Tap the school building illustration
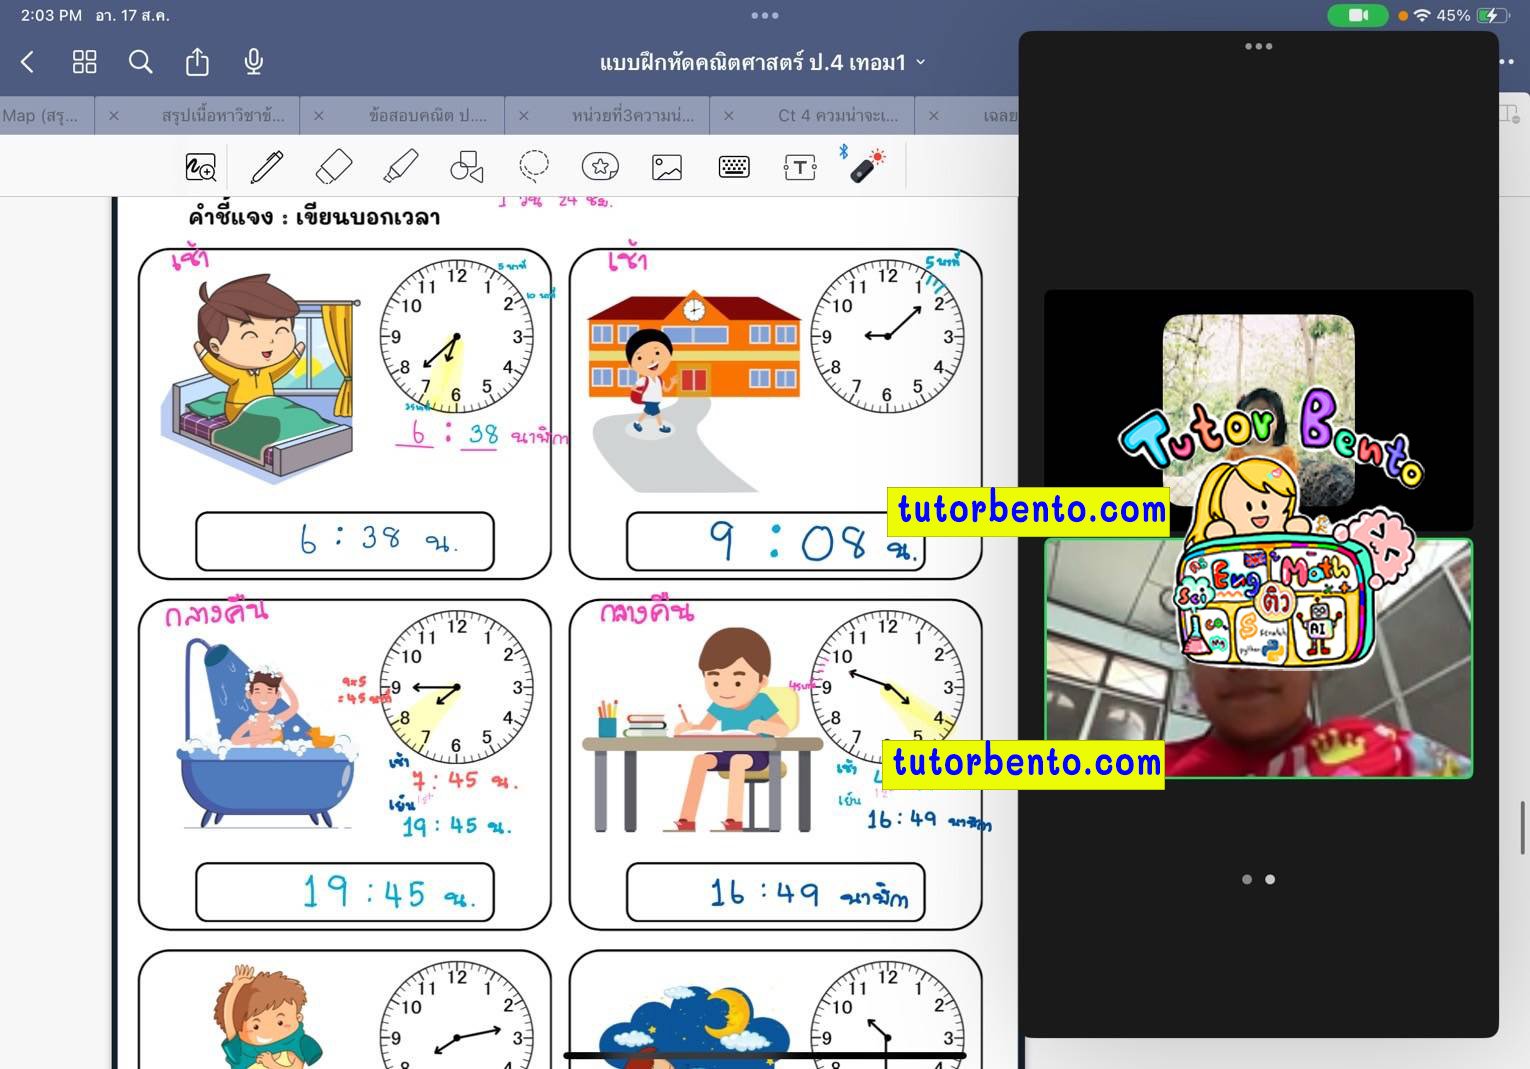 pyautogui.click(x=694, y=346)
